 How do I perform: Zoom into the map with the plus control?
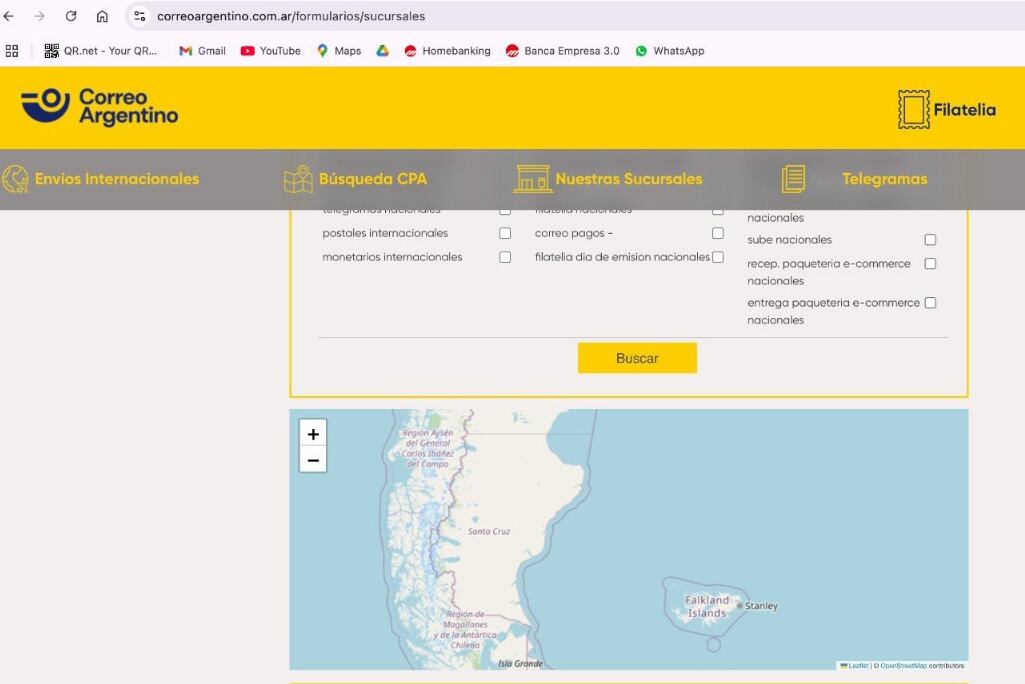[x=313, y=433]
